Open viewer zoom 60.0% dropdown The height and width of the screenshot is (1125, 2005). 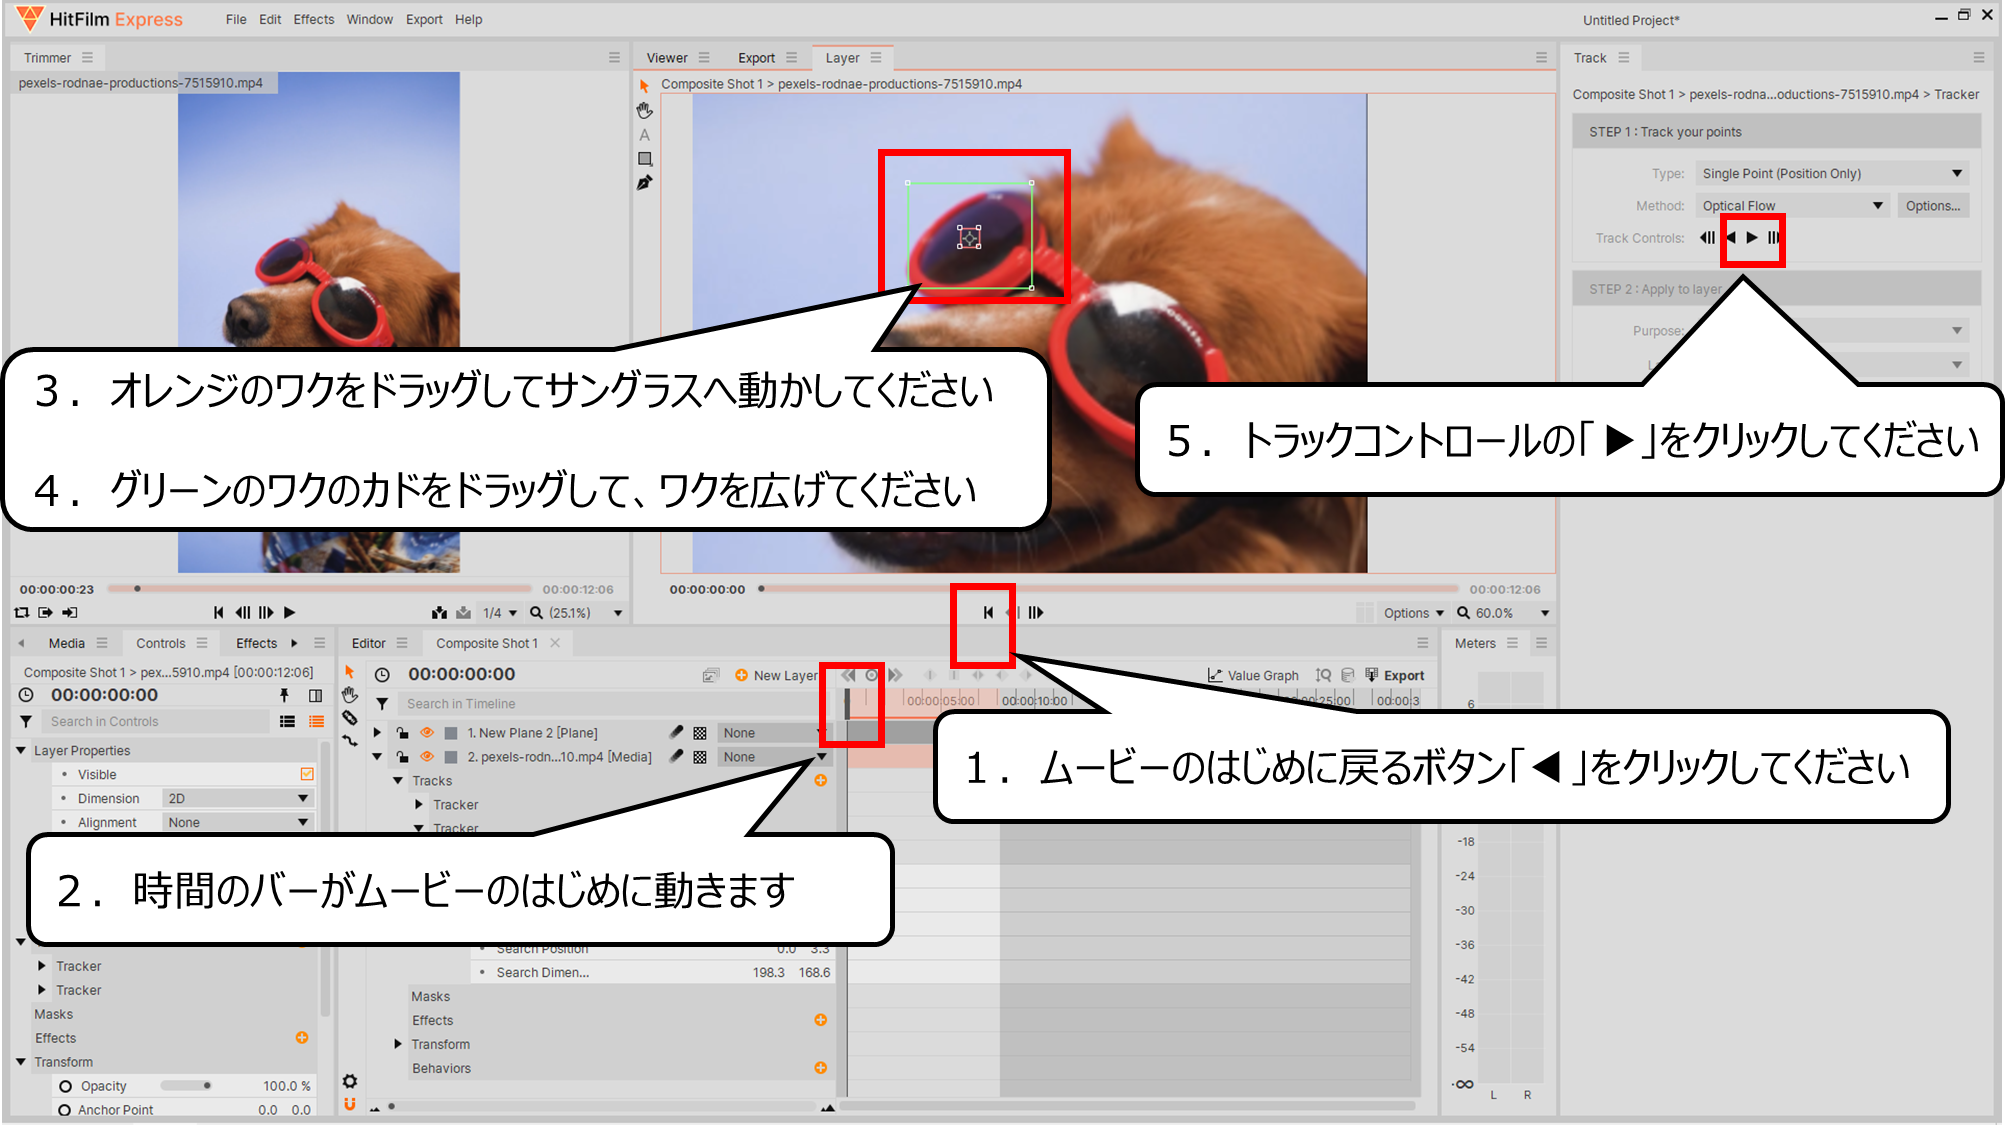point(1503,613)
